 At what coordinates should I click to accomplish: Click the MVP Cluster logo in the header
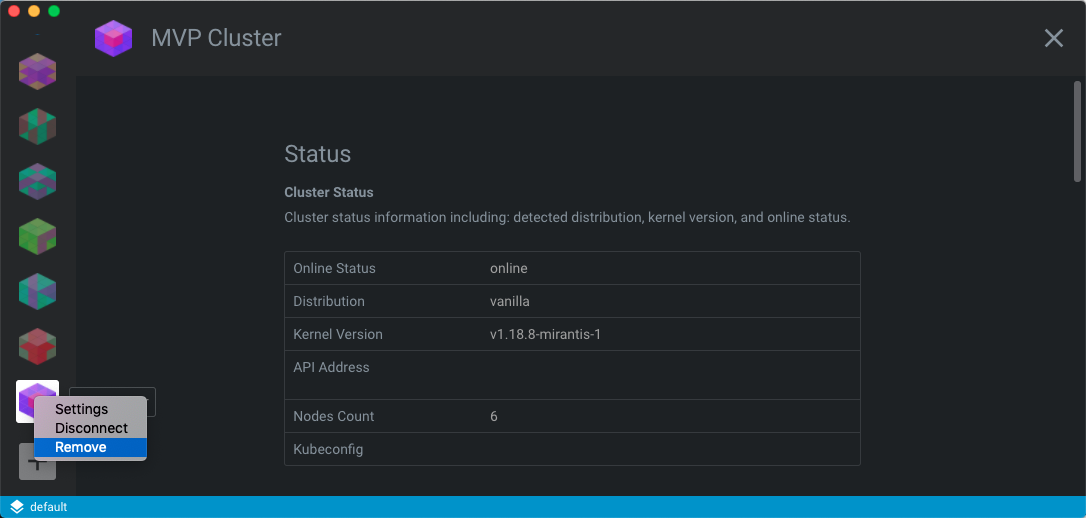[113, 39]
